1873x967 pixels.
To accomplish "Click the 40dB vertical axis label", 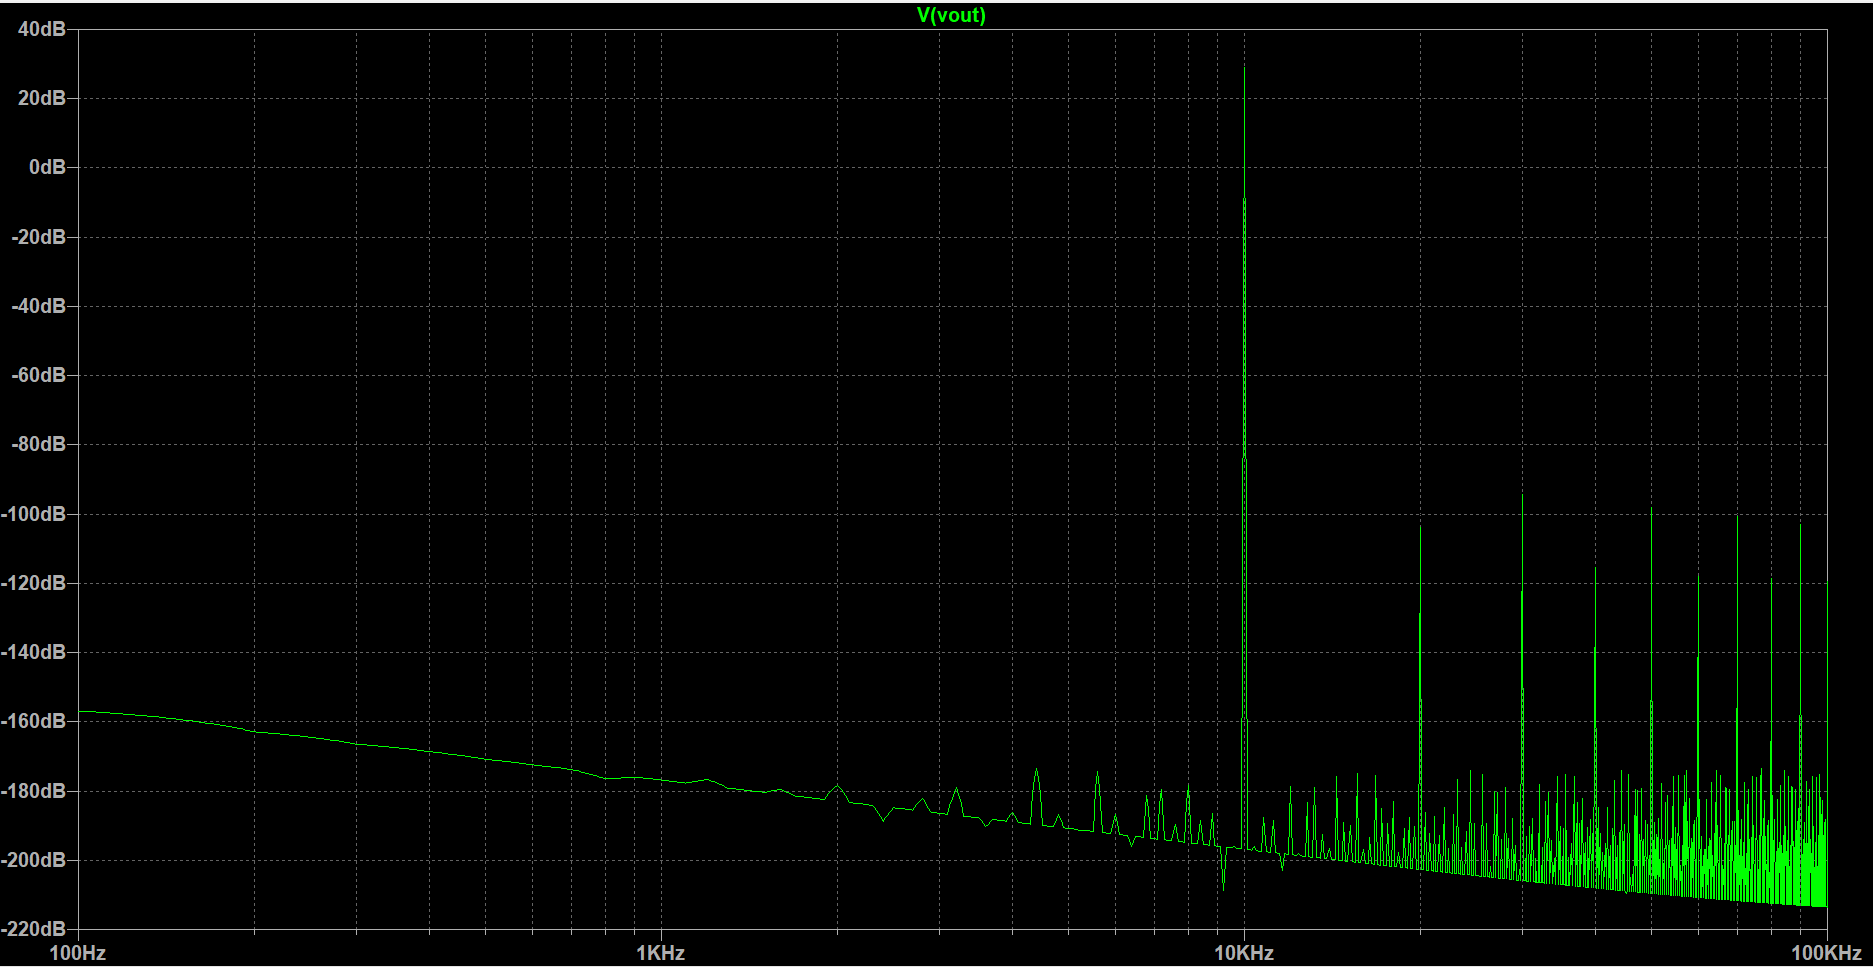I will click(42, 29).
